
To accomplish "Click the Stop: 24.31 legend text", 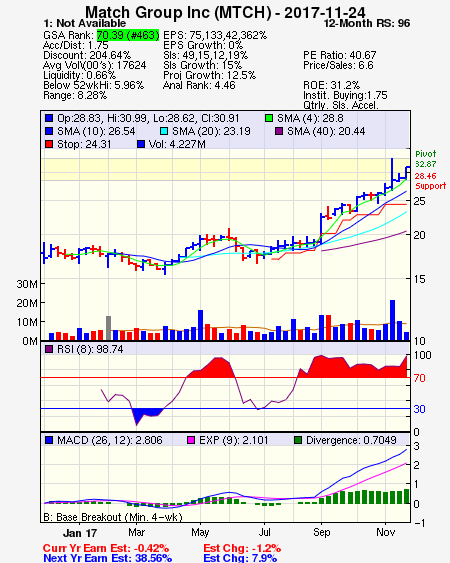I will pyautogui.click(x=84, y=144).
